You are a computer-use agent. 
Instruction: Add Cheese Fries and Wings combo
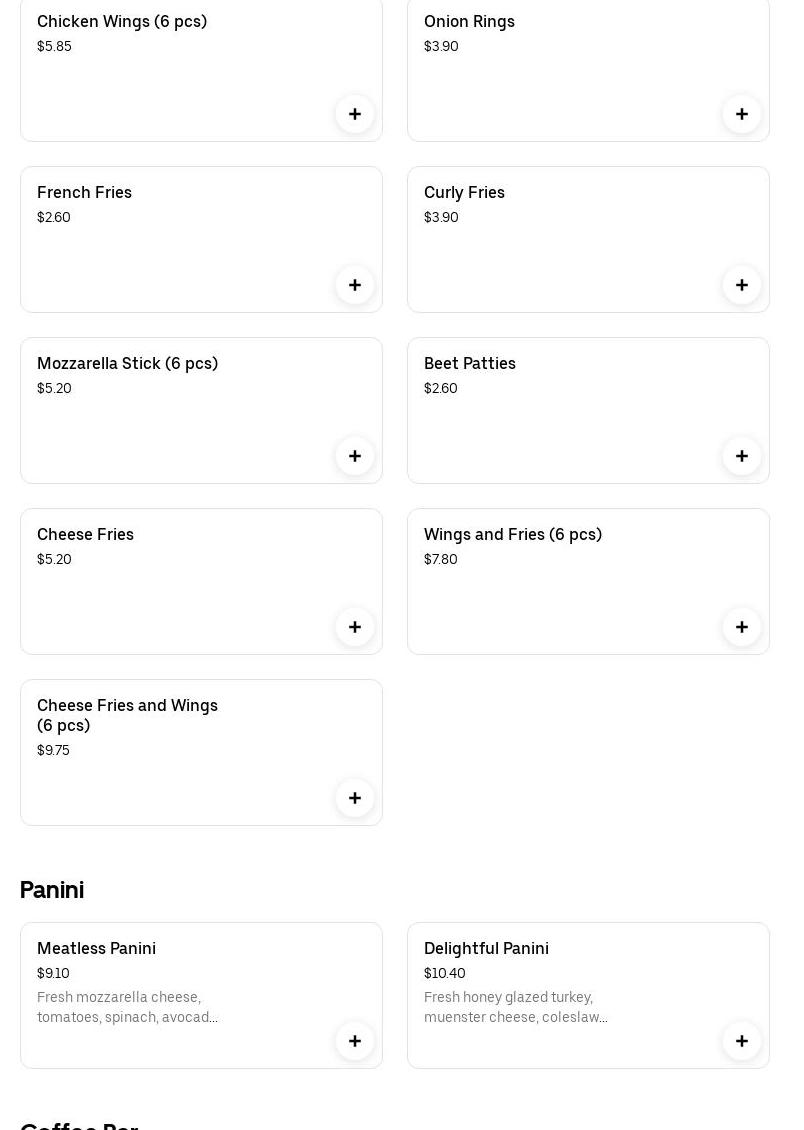pos(355,798)
